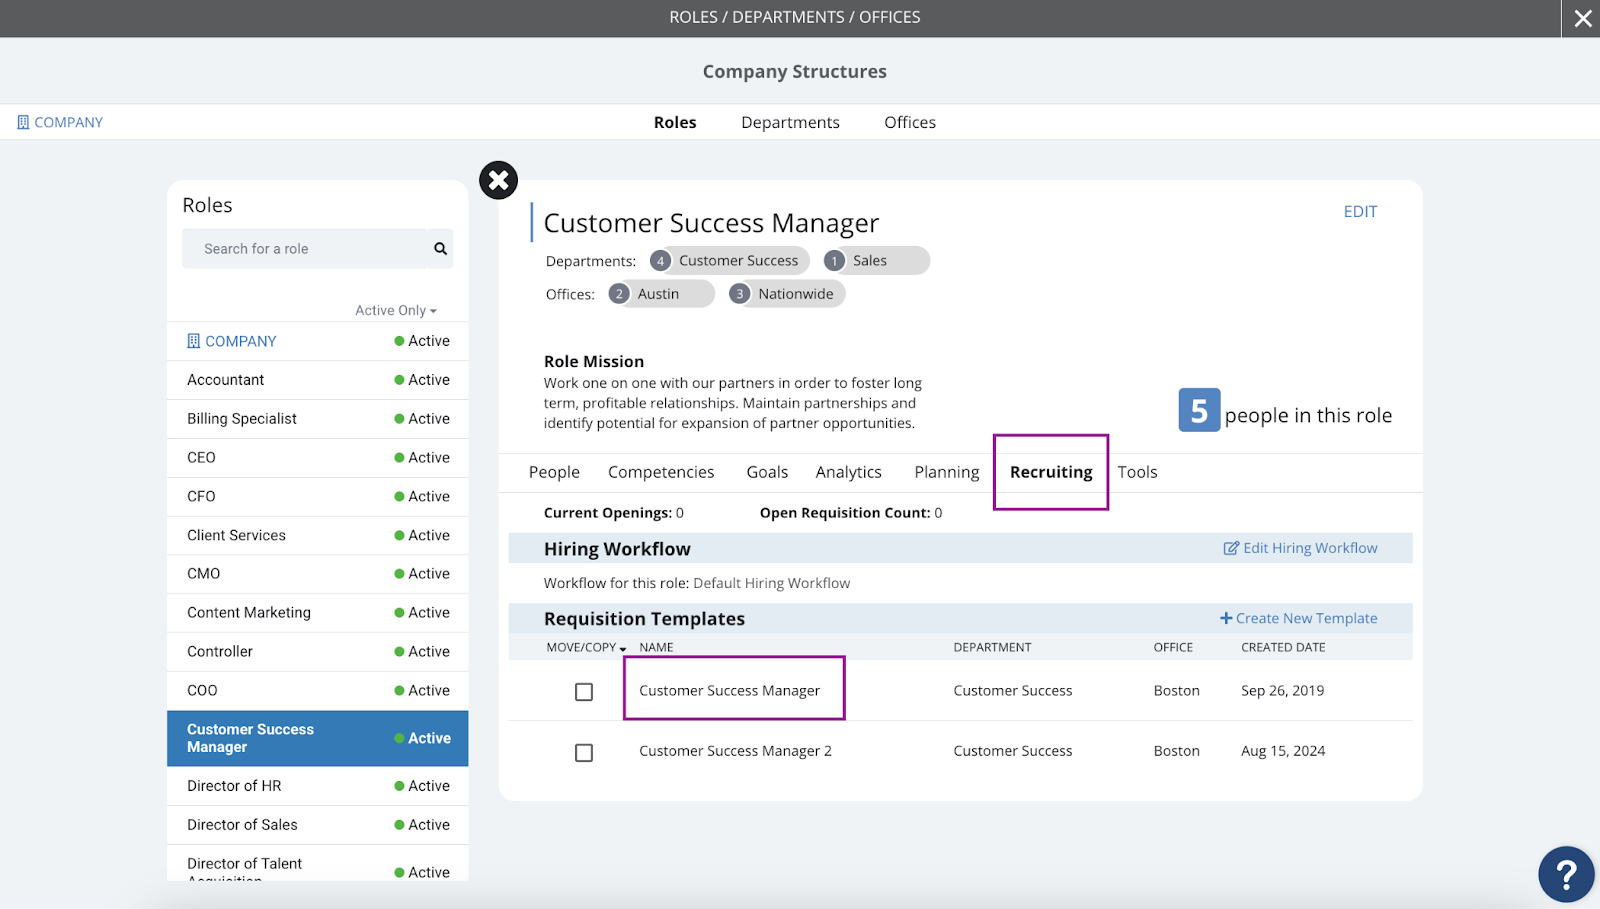Viewport: 1600px width, 909px height.
Task: Click the Aug 15, 2024 created date
Action: (1283, 751)
